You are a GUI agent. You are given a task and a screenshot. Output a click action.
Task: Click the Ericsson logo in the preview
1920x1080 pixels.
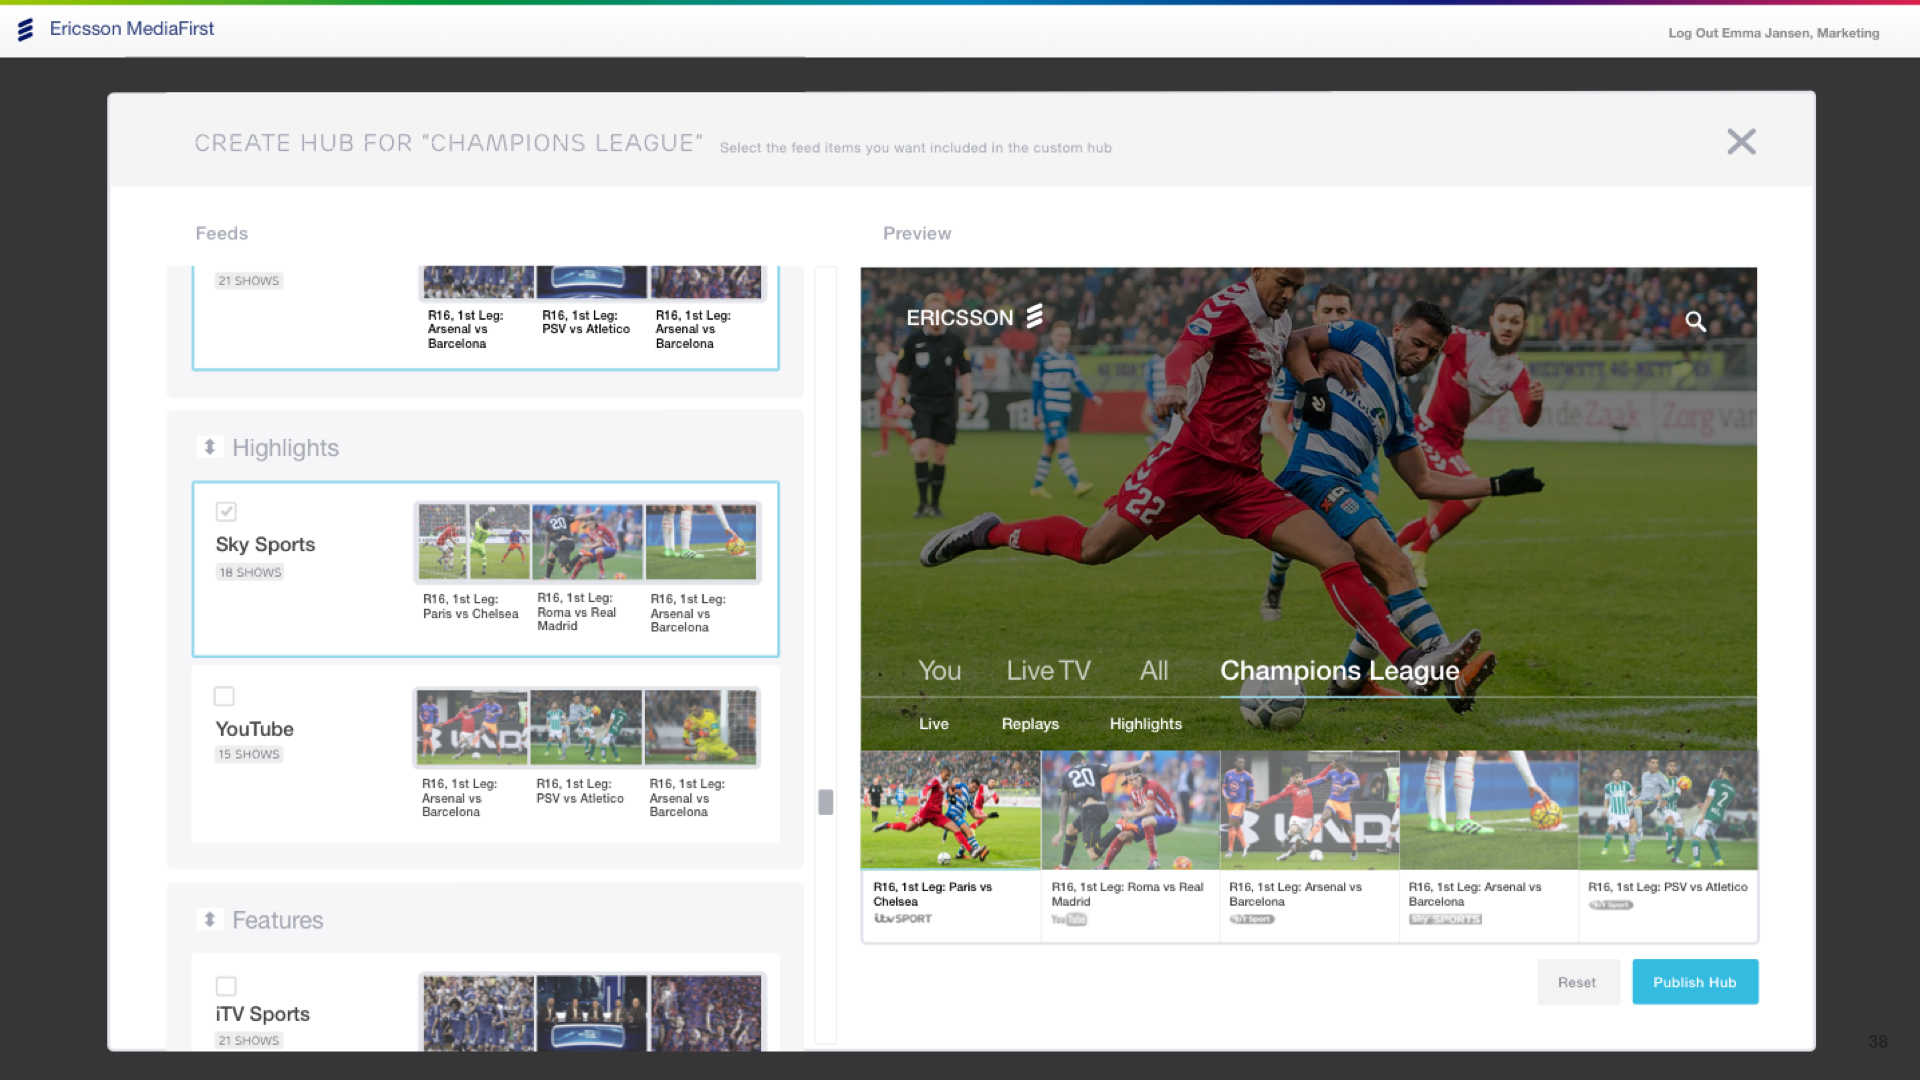tap(975, 317)
